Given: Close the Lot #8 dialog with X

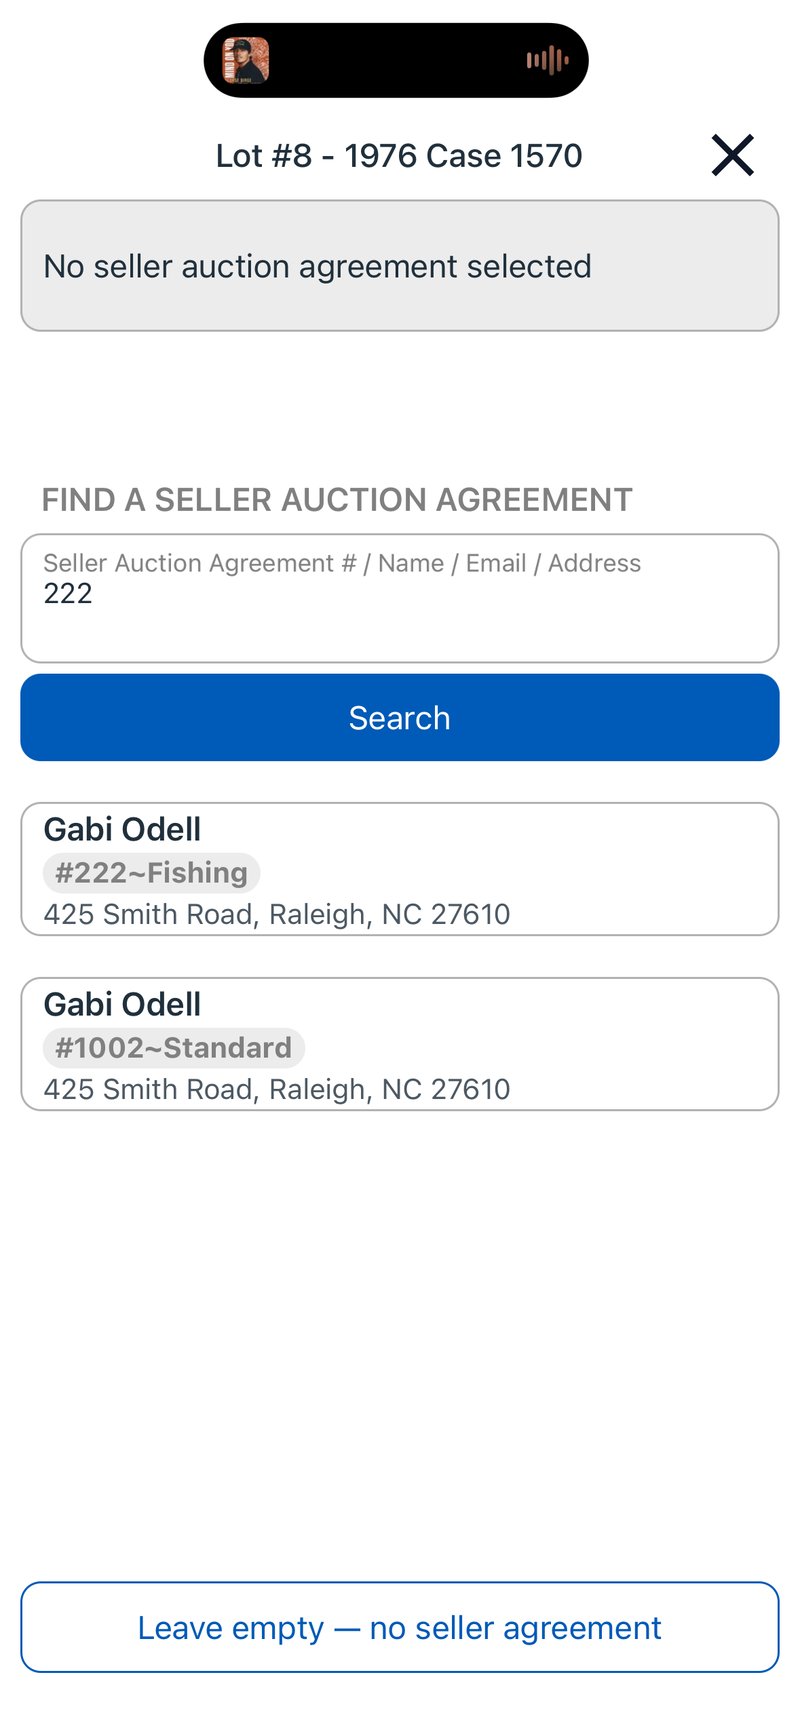Looking at the screenshot, I should pos(732,155).
